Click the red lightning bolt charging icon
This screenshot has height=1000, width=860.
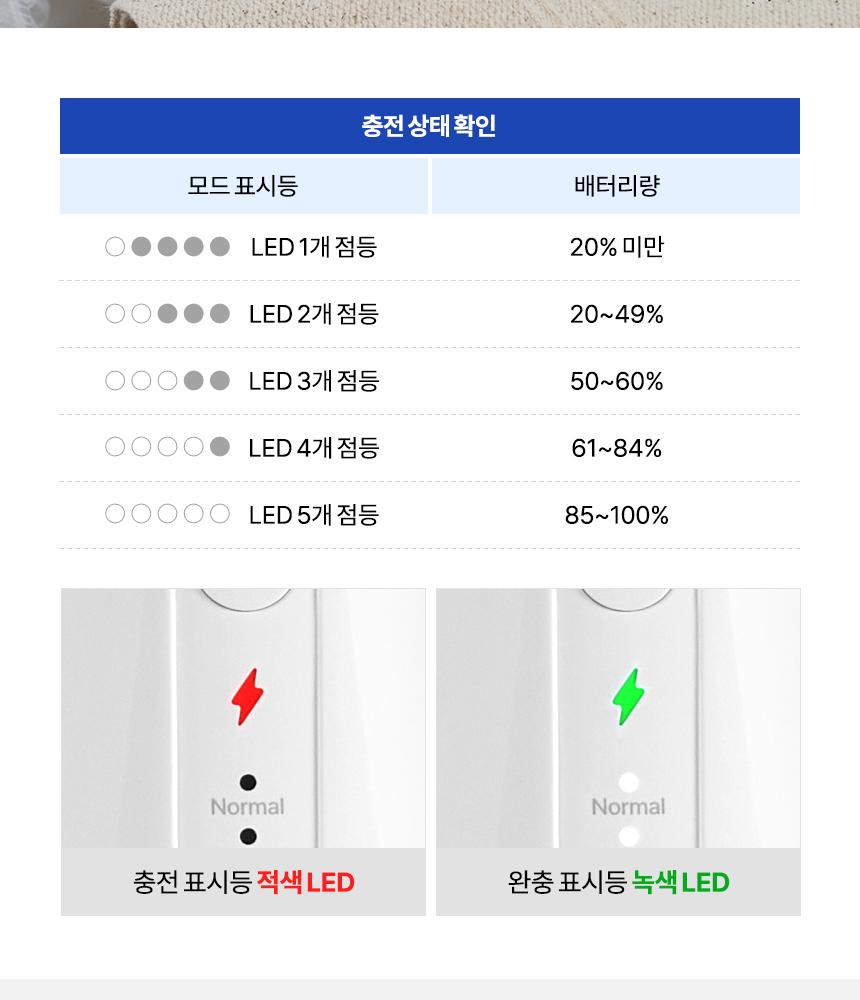click(247, 695)
